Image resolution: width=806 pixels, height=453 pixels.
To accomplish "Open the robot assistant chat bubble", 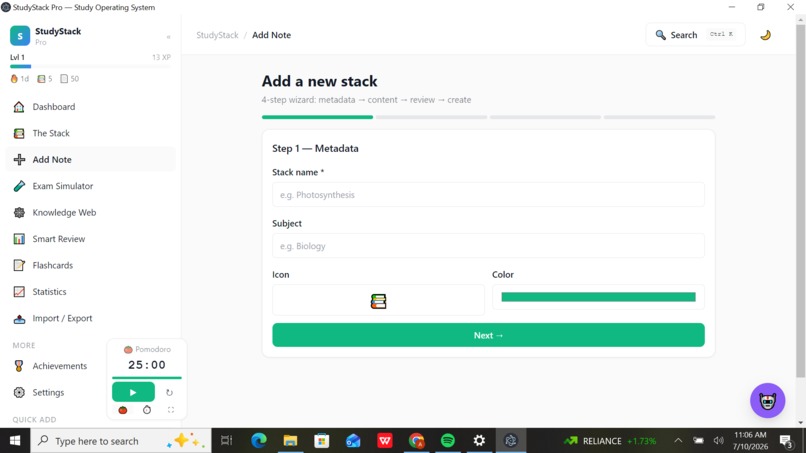I will tap(767, 401).
